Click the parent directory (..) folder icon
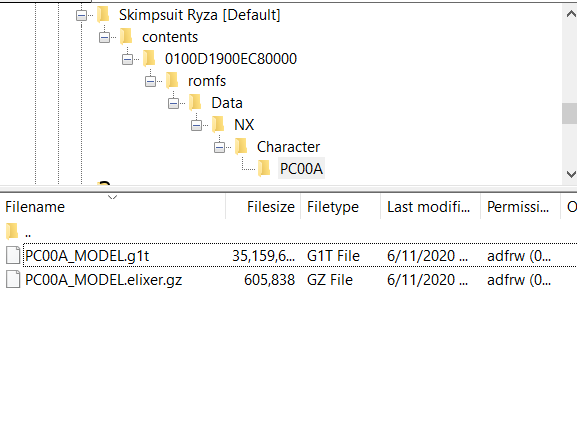Screen dimensions: 577x438 click(12, 232)
